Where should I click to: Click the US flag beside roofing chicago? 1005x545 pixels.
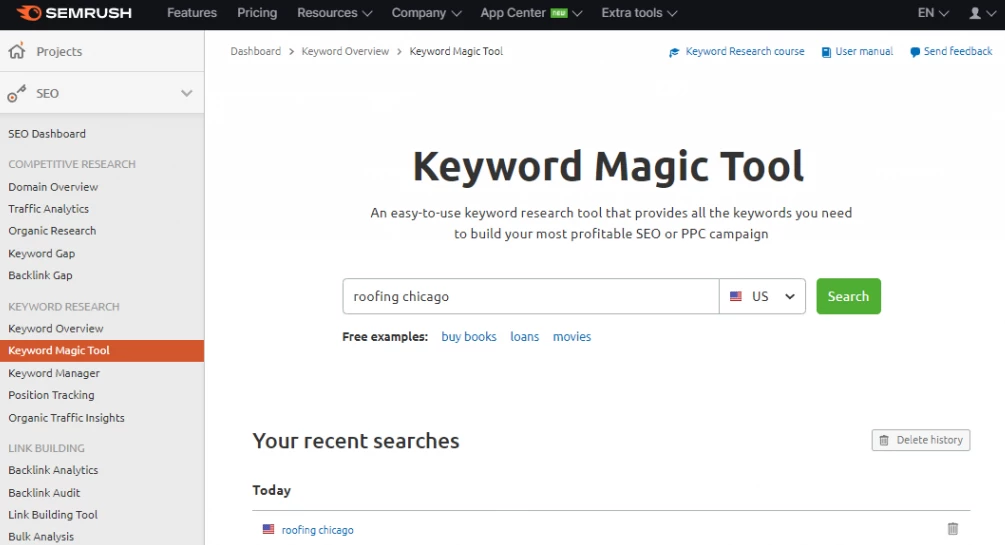[269, 530]
